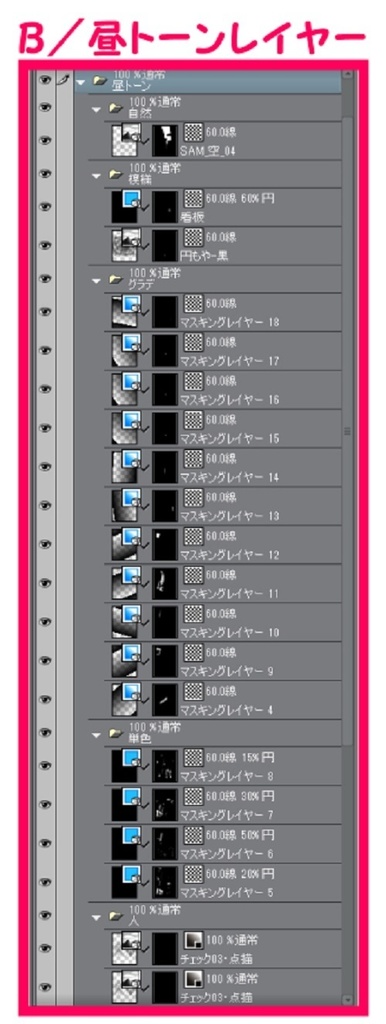386x1024 pixels.
Task: Click the tone pattern icon of 円もや-黒
Action: click(x=193, y=237)
